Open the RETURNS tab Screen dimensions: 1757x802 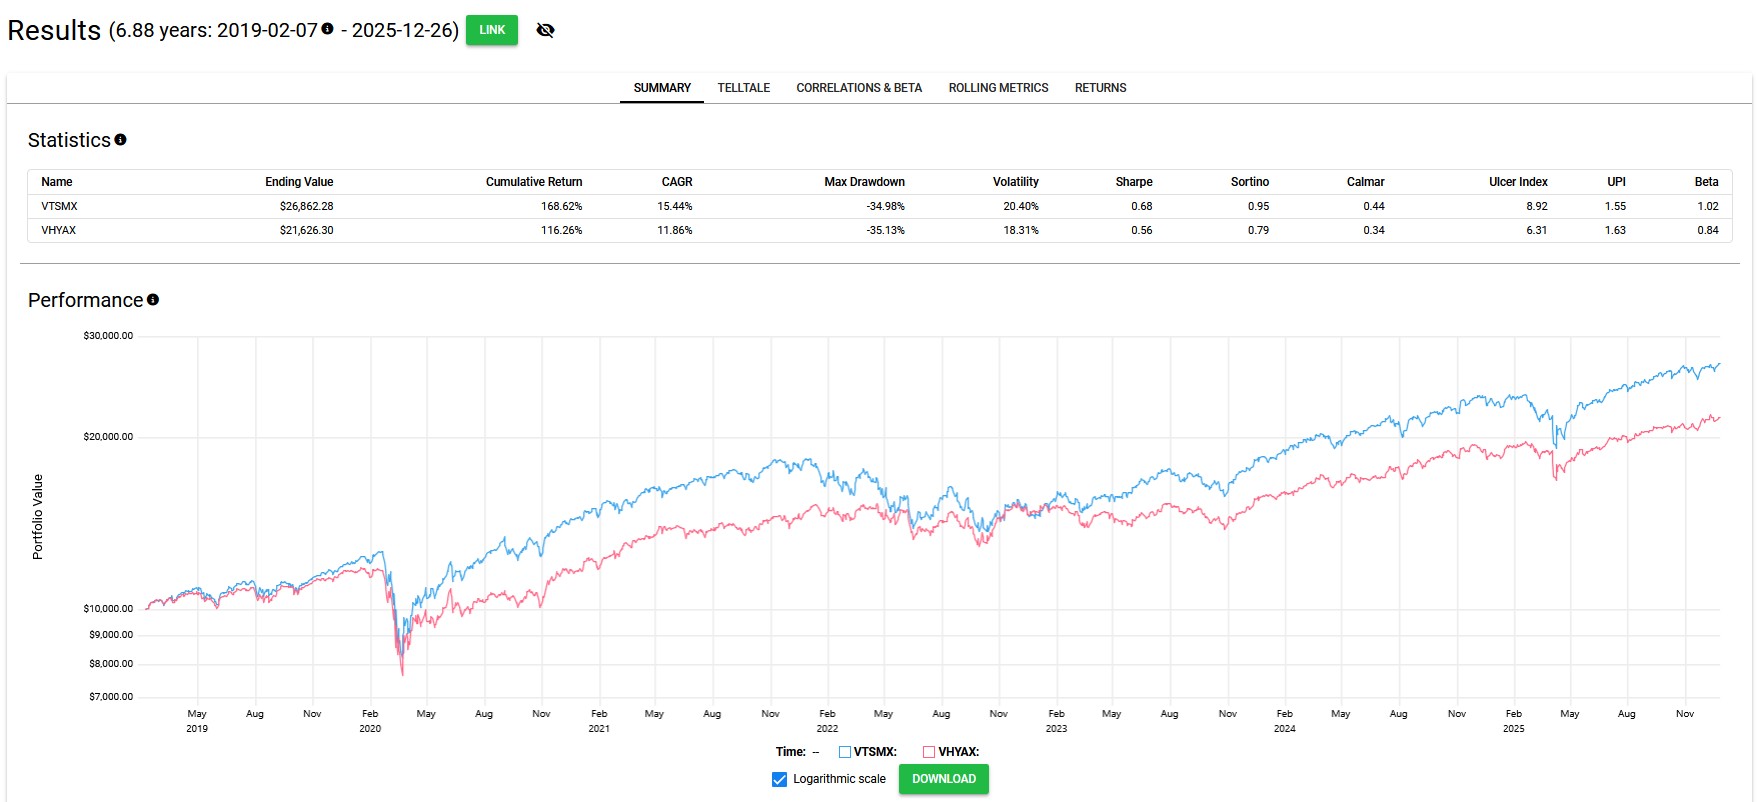1101,88
